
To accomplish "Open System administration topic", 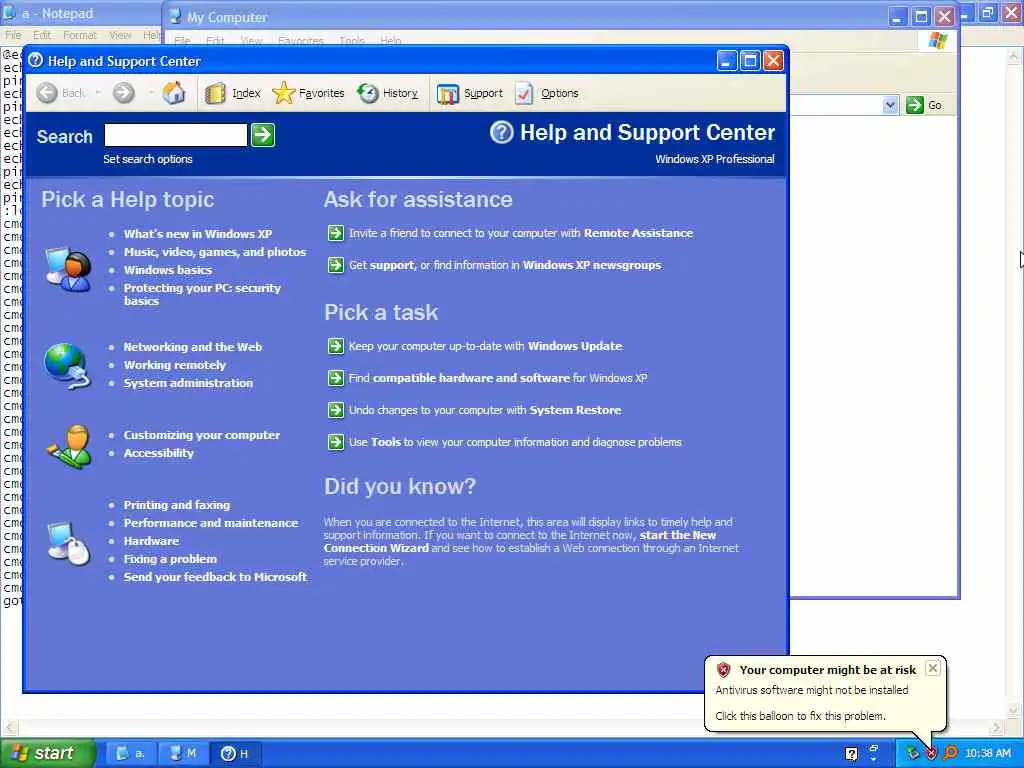I will pyautogui.click(x=188, y=383).
